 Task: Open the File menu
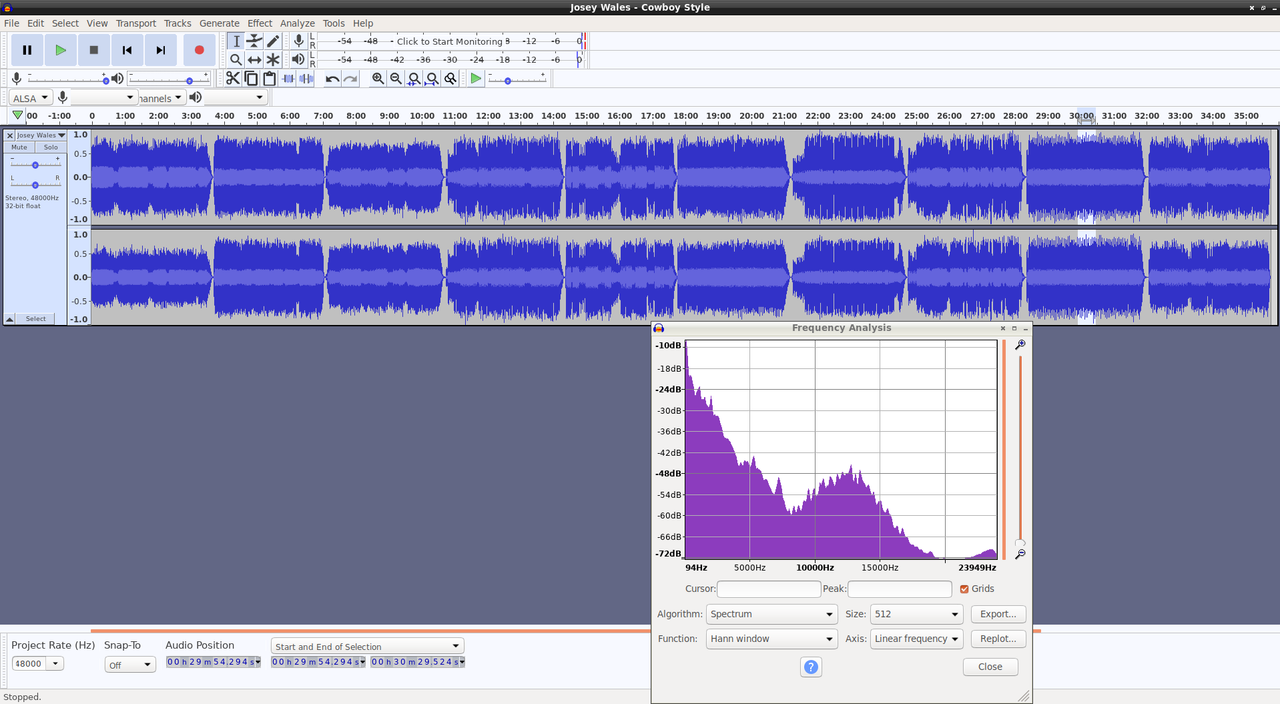point(11,23)
